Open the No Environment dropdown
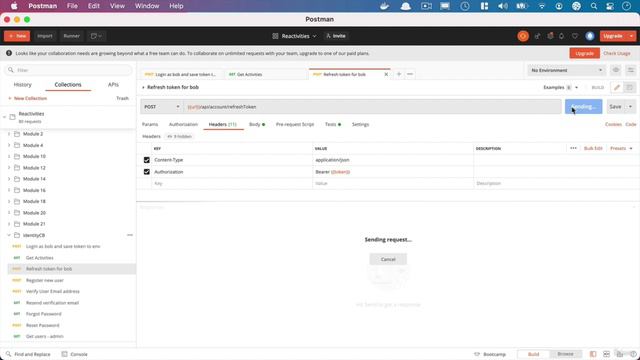This screenshot has height=360, width=640. tap(567, 70)
